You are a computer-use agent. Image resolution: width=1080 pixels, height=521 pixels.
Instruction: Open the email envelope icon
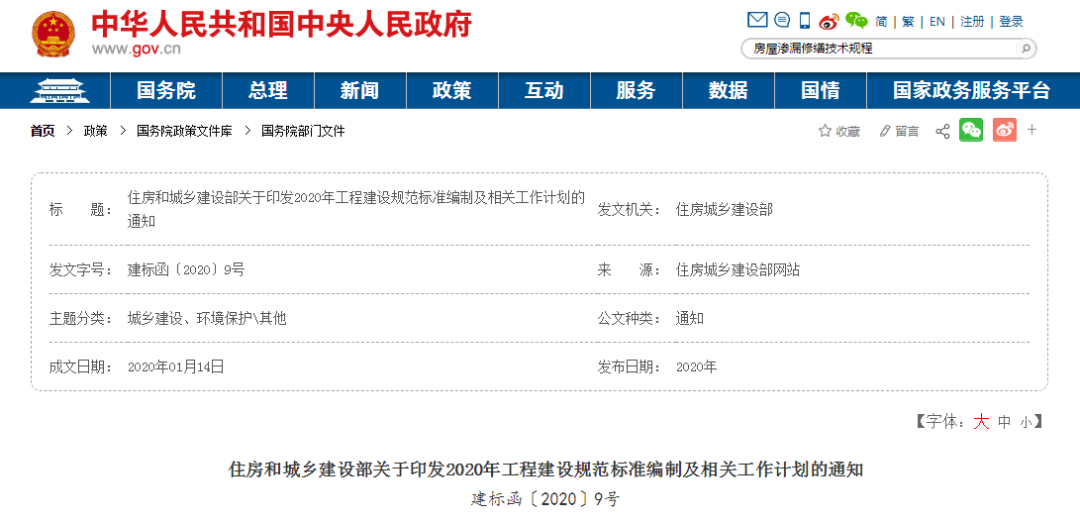pyautogui.click(x=757, y=21)
